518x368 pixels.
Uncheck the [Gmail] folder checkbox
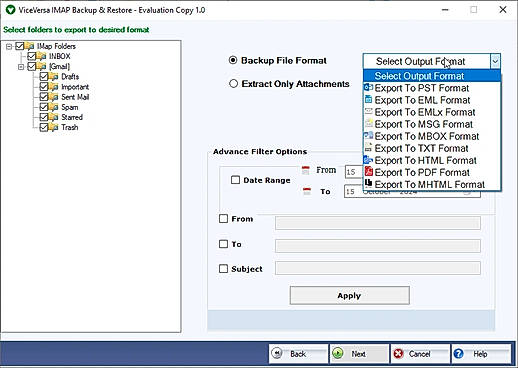coord(32,66)
